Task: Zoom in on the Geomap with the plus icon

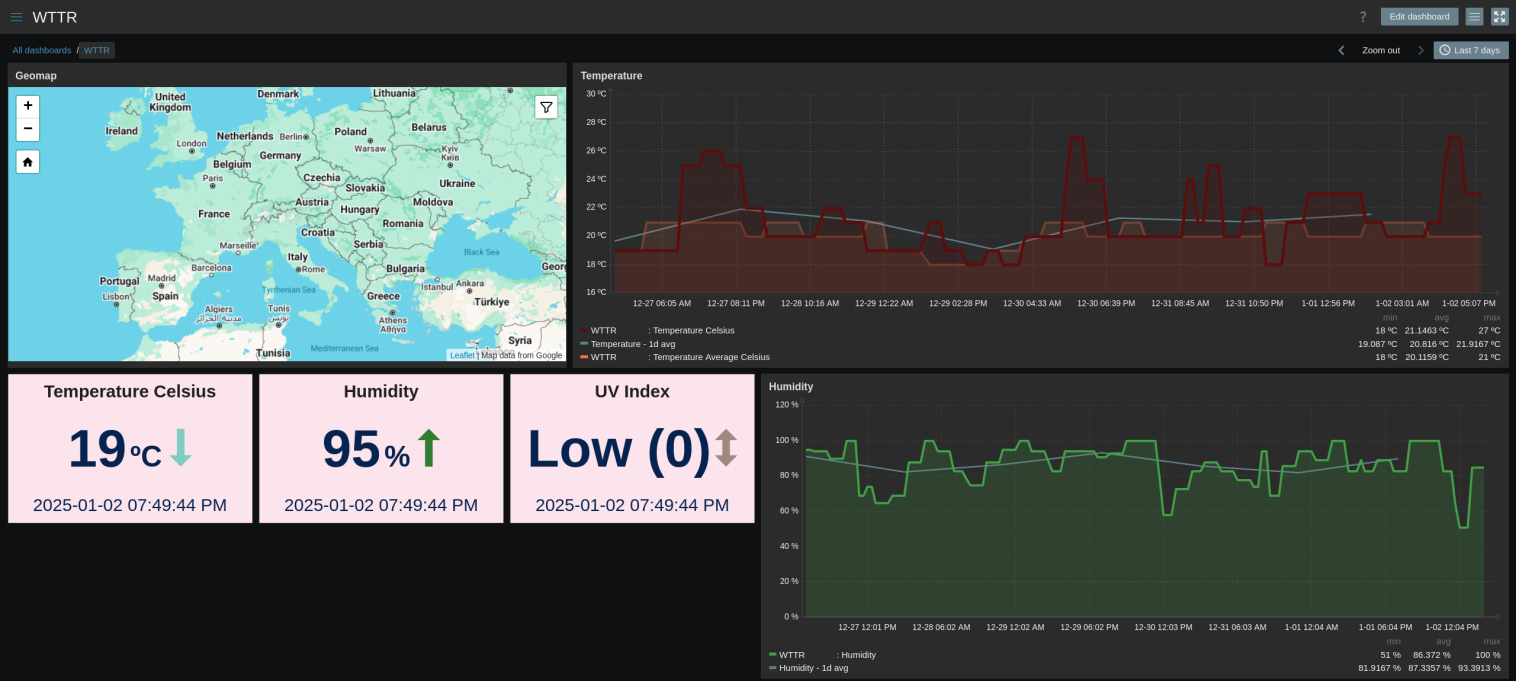Action: click(27, 105)
